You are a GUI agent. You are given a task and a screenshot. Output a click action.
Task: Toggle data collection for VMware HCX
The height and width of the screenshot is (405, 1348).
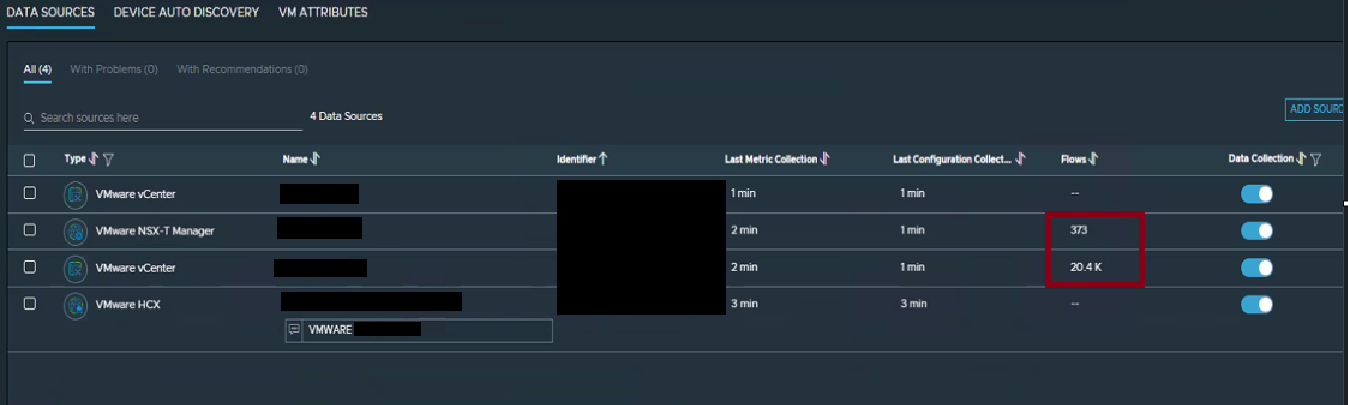coord(1257,304)
